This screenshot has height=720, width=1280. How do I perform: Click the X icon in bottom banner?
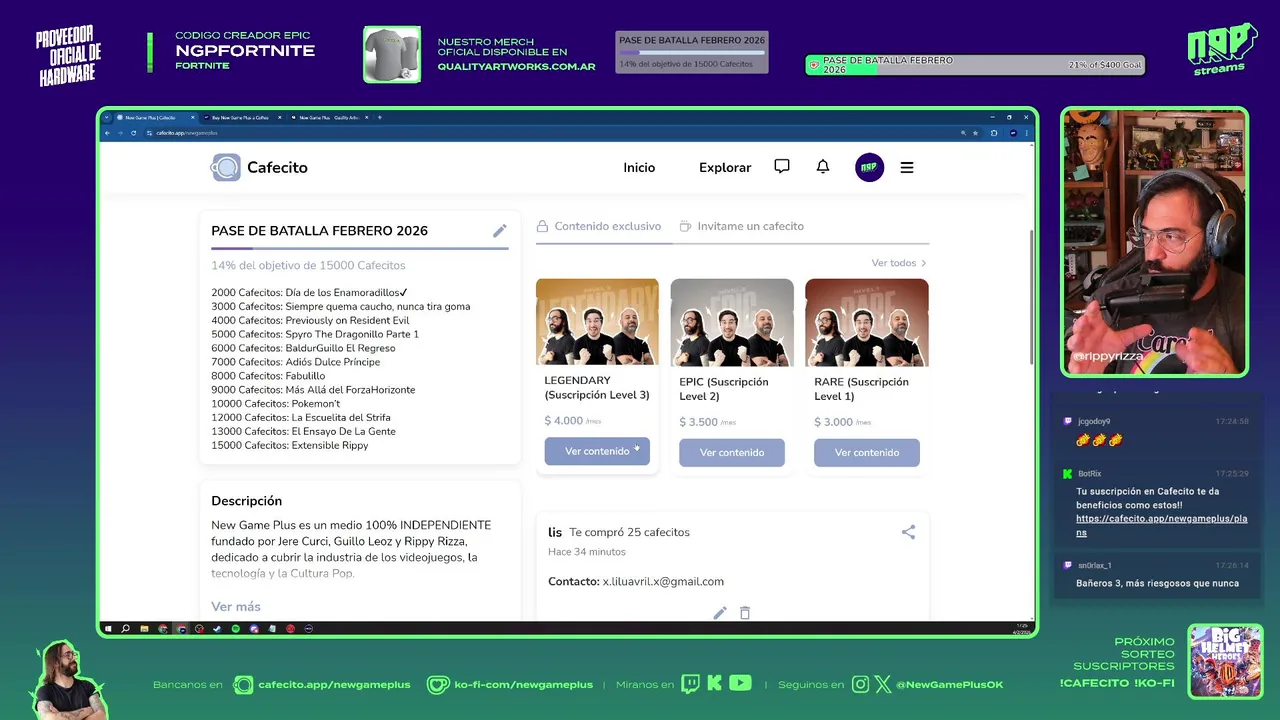pos(882,684)
